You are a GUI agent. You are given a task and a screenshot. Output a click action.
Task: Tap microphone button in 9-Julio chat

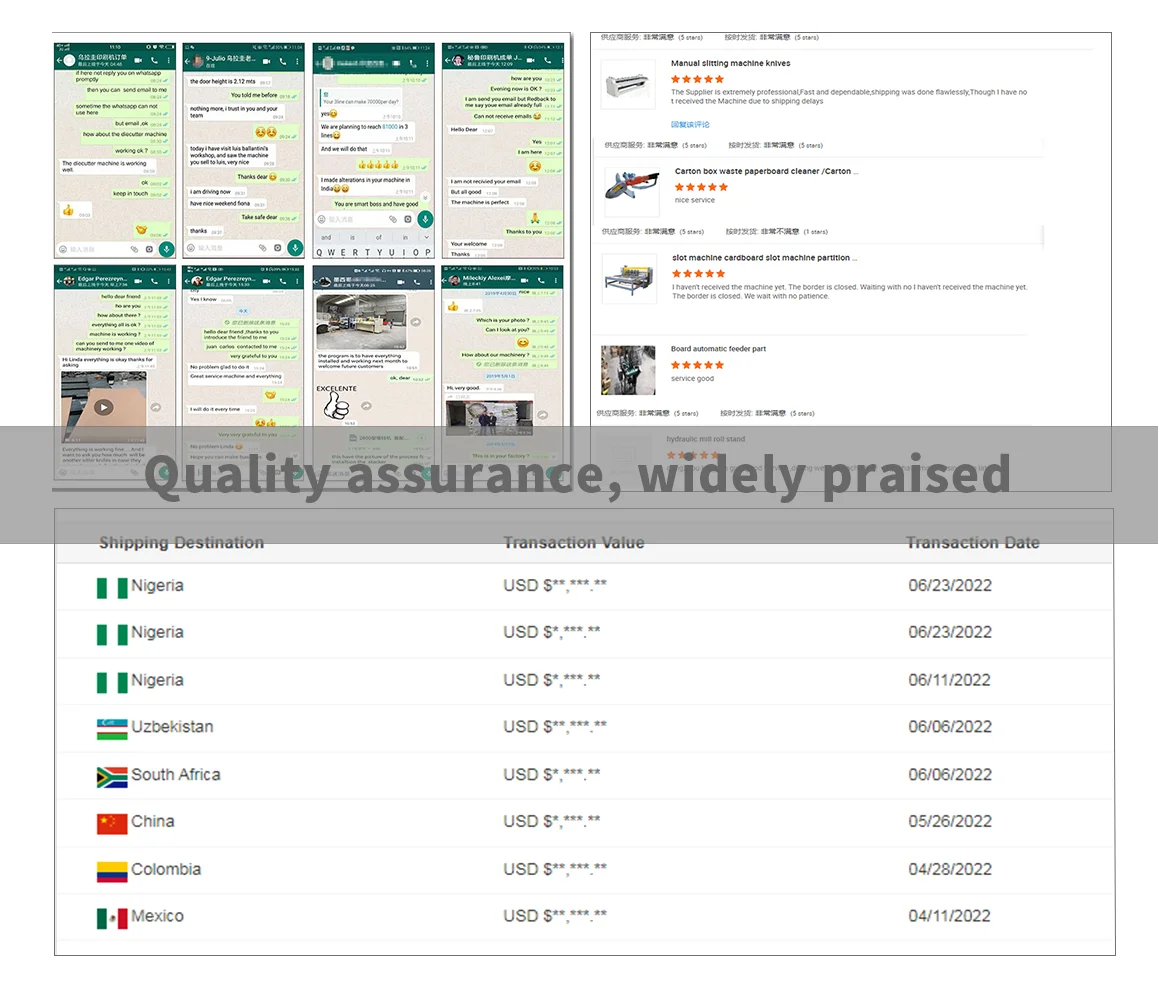(x=295, y=248)
